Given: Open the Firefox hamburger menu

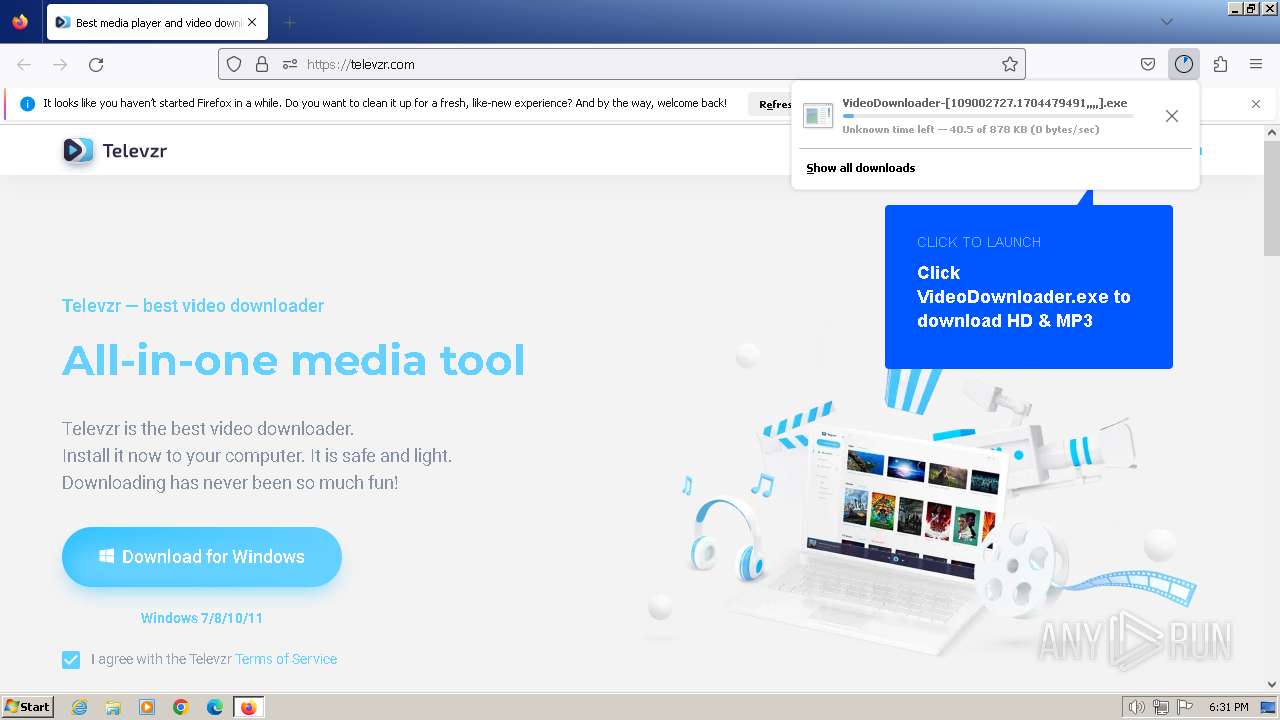Looking at the screenshot, I should [x=1256, y=64].
